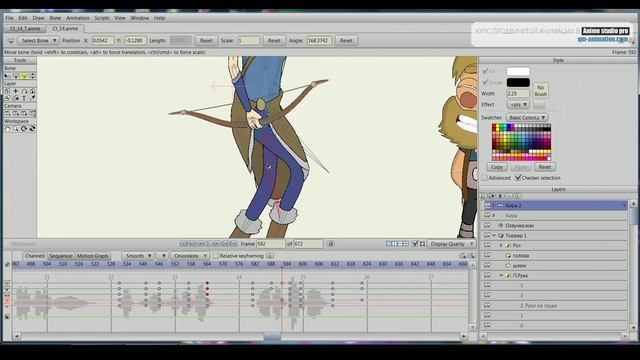640x360 pixels.
Task: Toggle visibility of the Торвар 1 layer
Action: pyautogui.click(x=487, y=236)
